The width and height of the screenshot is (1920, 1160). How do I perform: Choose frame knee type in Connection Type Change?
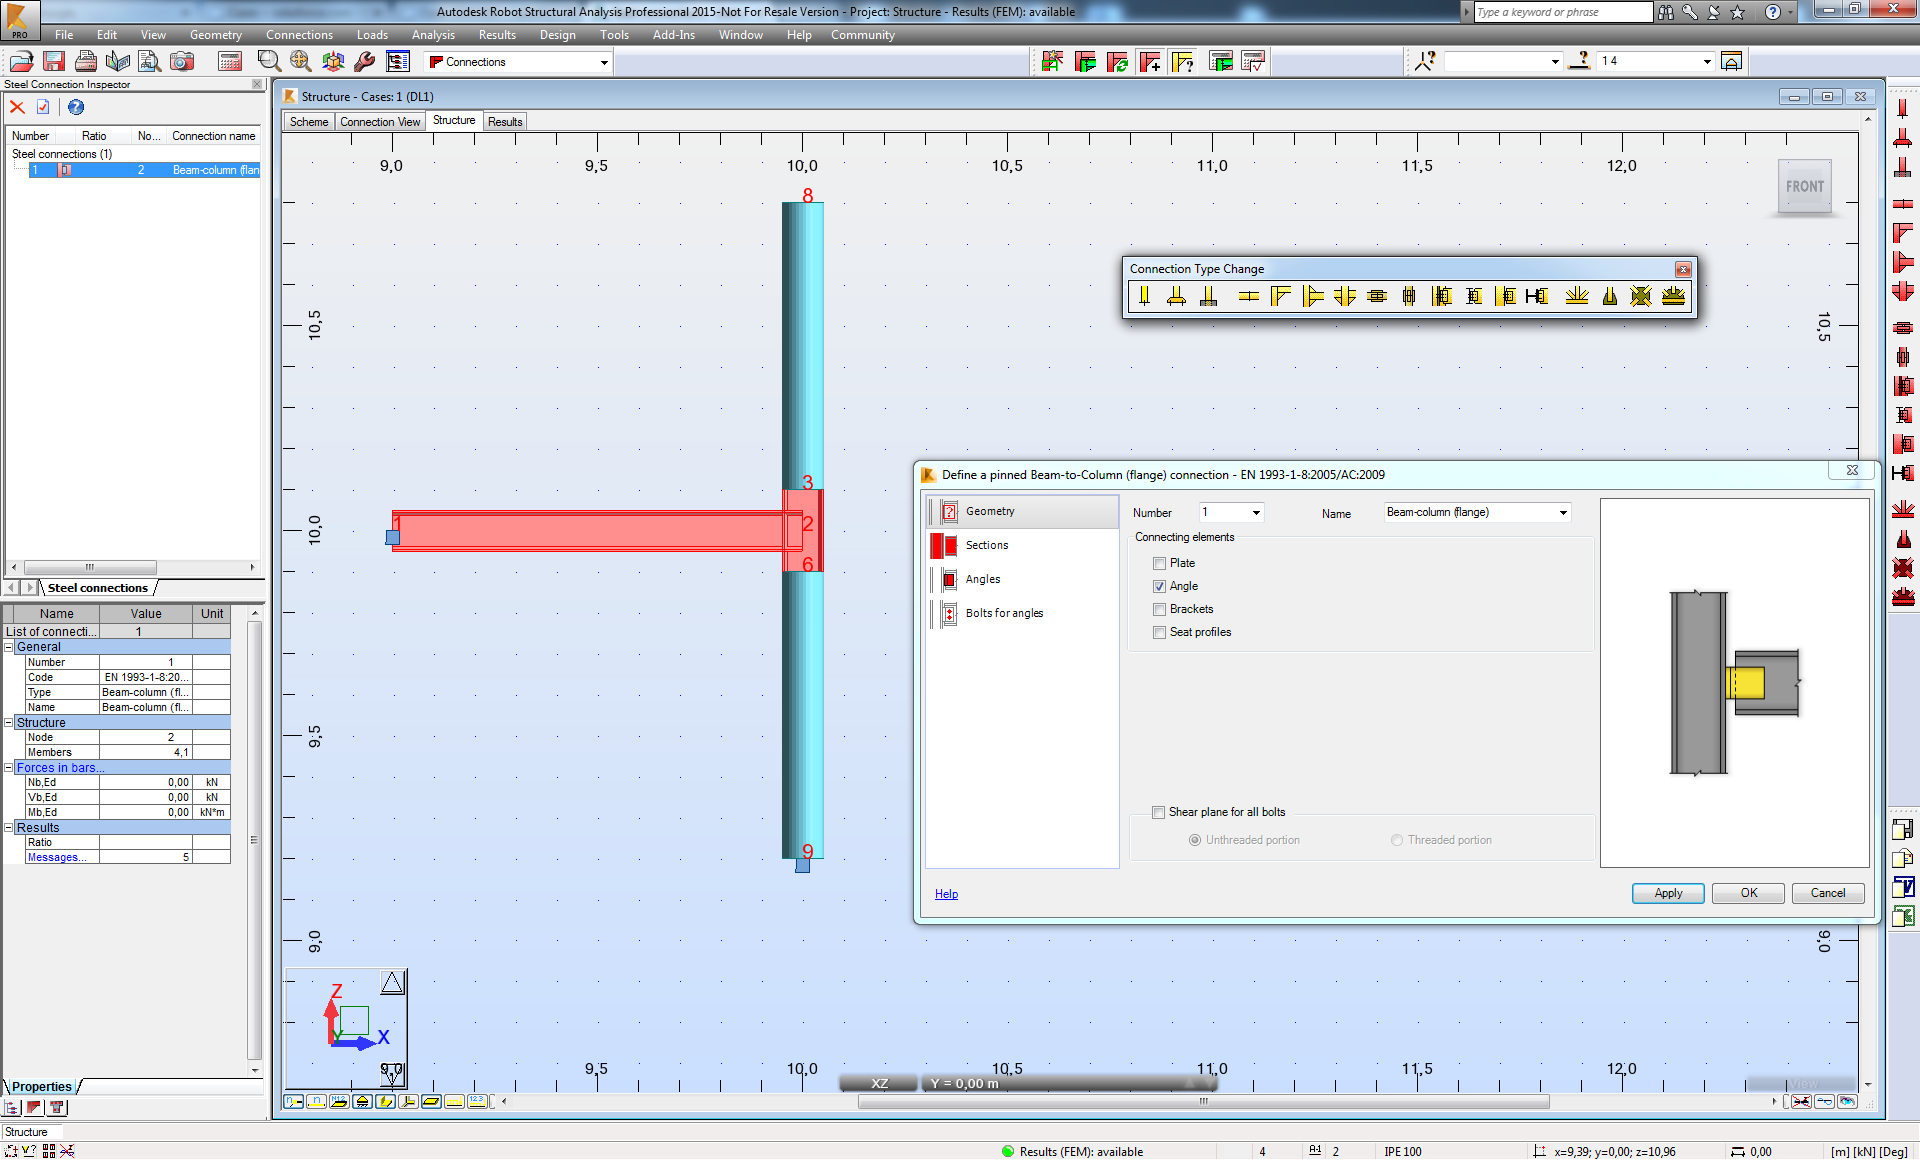[1281, 296]
